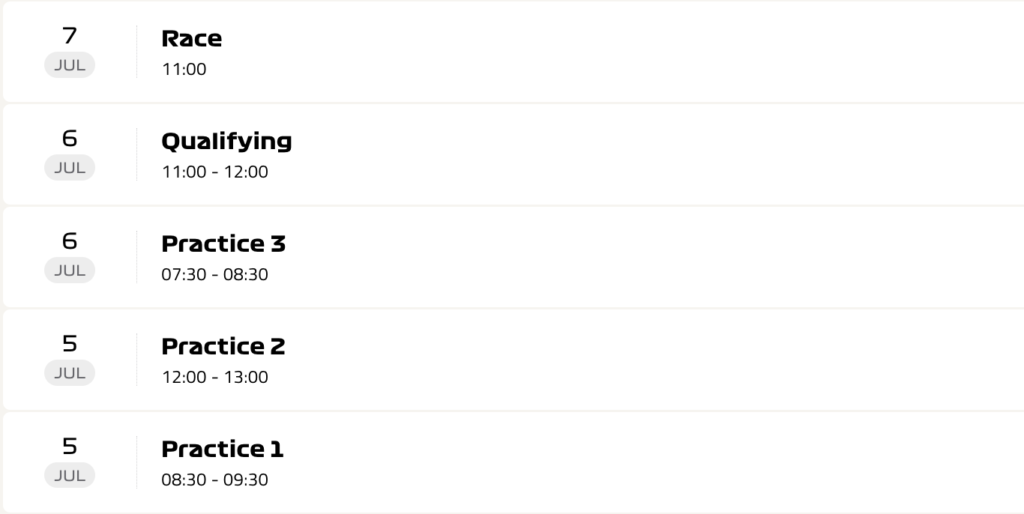This screenshot has height=514, width=1024.
Task: Click date number 6 next to Qualifying
Action: click(x=69, y=138)
